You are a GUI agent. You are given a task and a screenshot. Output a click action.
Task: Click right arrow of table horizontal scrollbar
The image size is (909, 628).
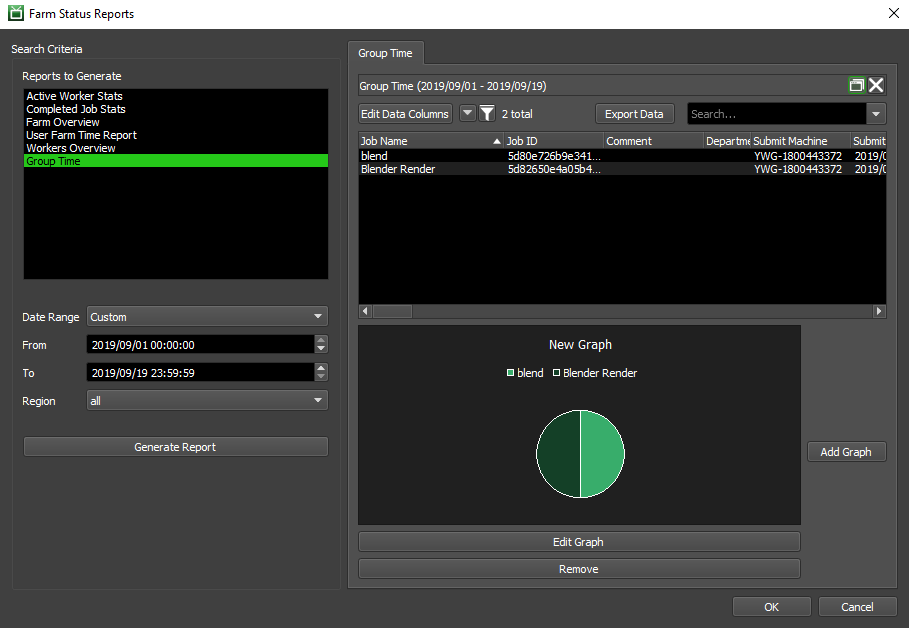(x=879, y=311)
